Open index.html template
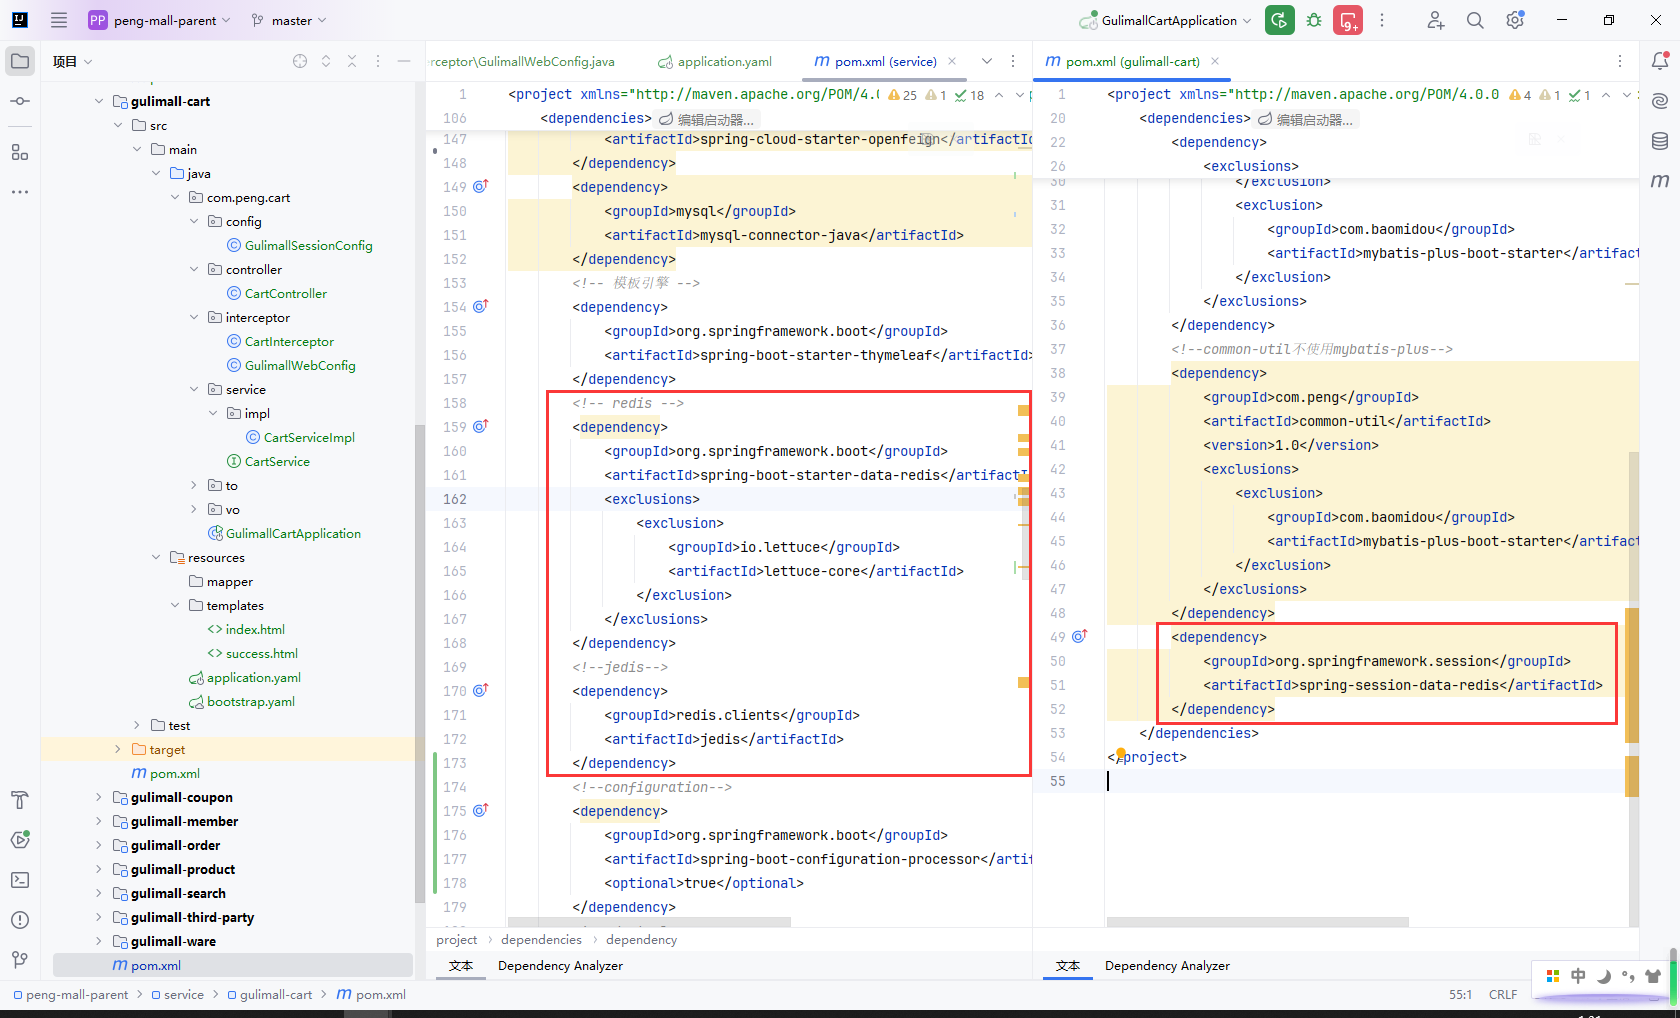This screenshot has width=1680, height=1018. tap(255, 629)
